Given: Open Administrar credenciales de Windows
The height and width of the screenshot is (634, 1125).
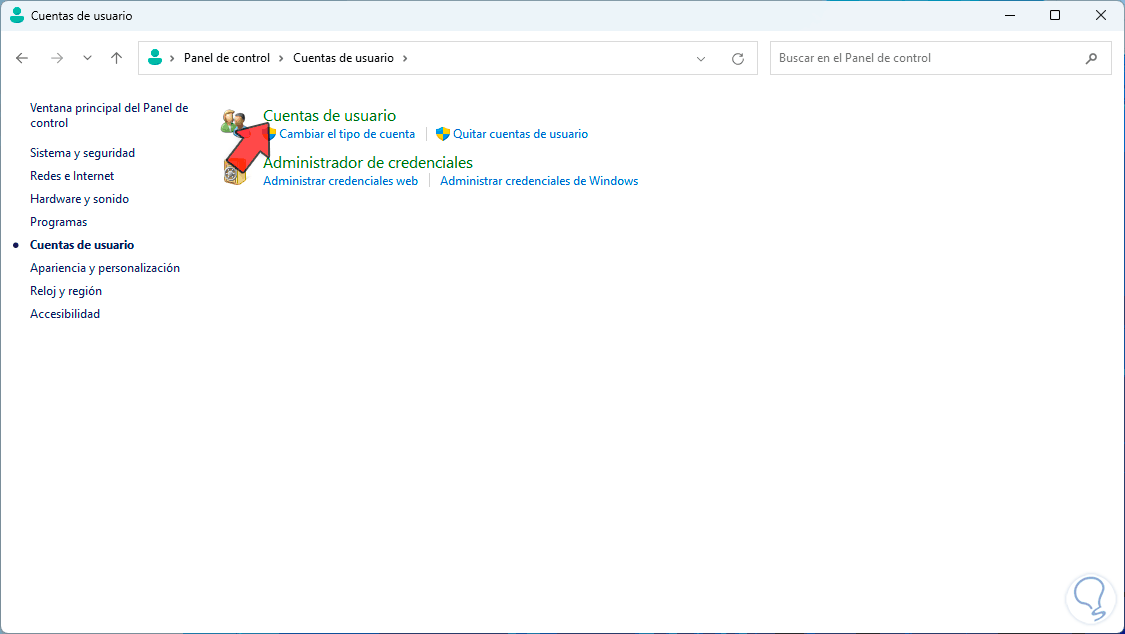Looking at the screenshot, I should pyautogui.click(x=539, y=181).
